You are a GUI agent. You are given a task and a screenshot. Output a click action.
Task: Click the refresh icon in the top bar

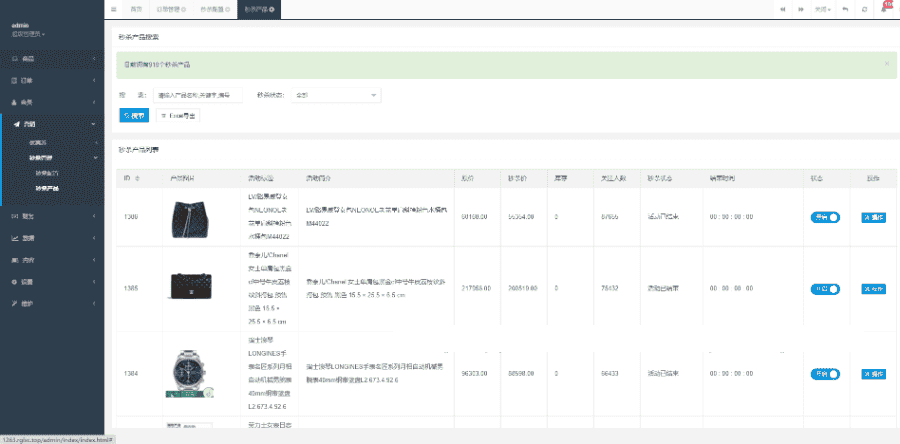864,9
